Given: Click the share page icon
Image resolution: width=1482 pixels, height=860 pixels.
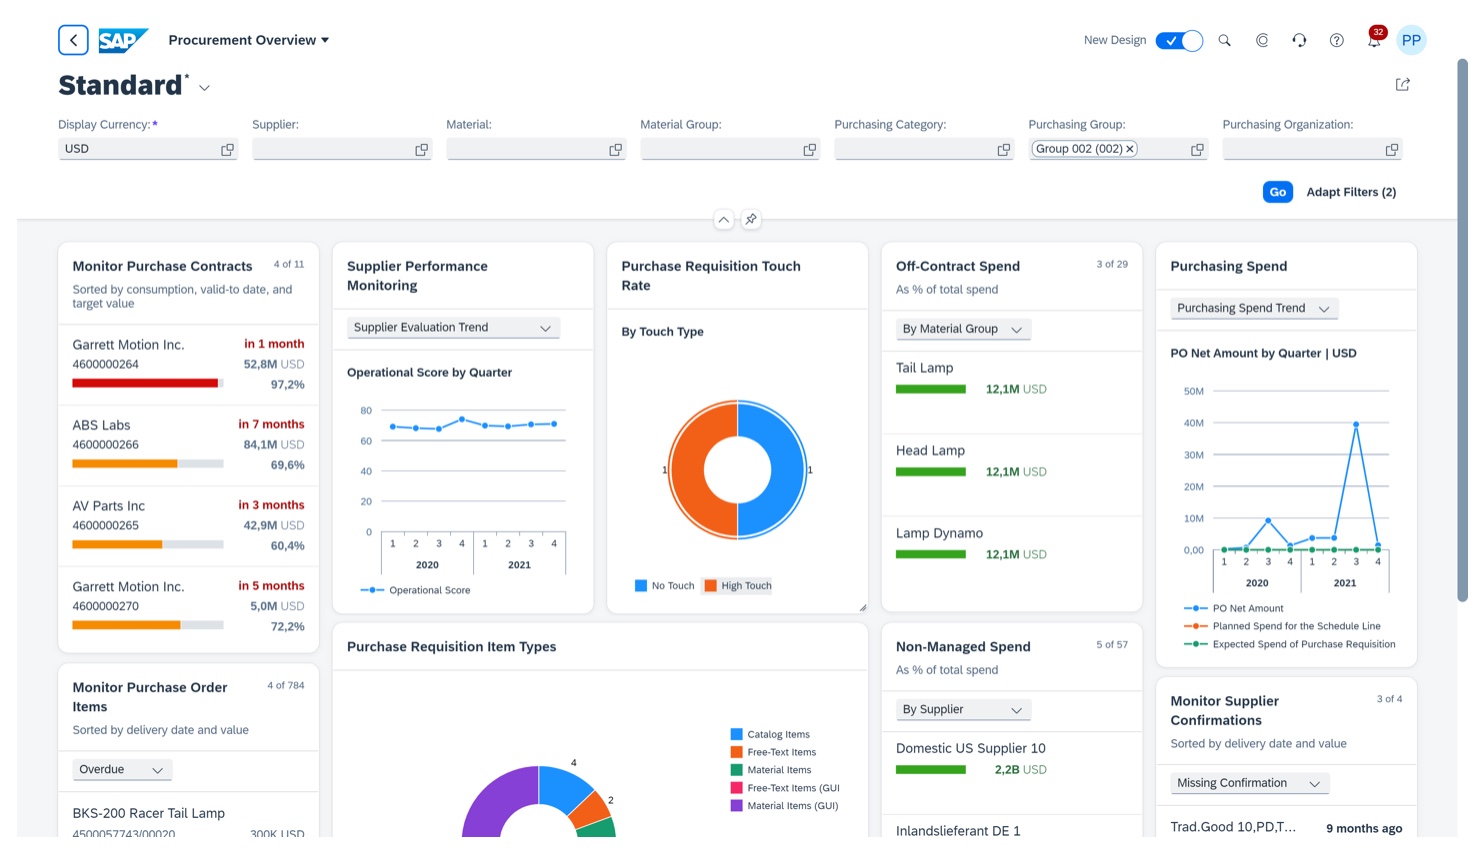Looking at the screenshot, I should [1402, 85].
